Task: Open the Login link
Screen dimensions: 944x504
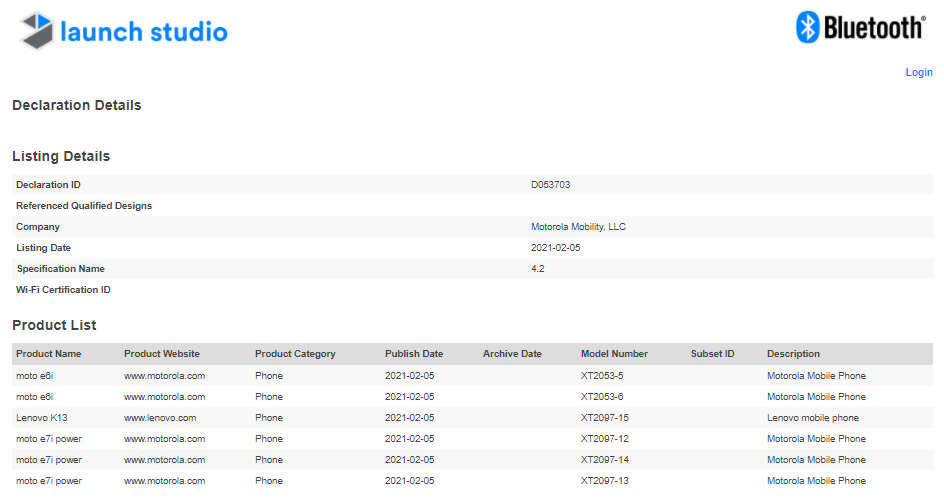Action: (x=918, y=72)
